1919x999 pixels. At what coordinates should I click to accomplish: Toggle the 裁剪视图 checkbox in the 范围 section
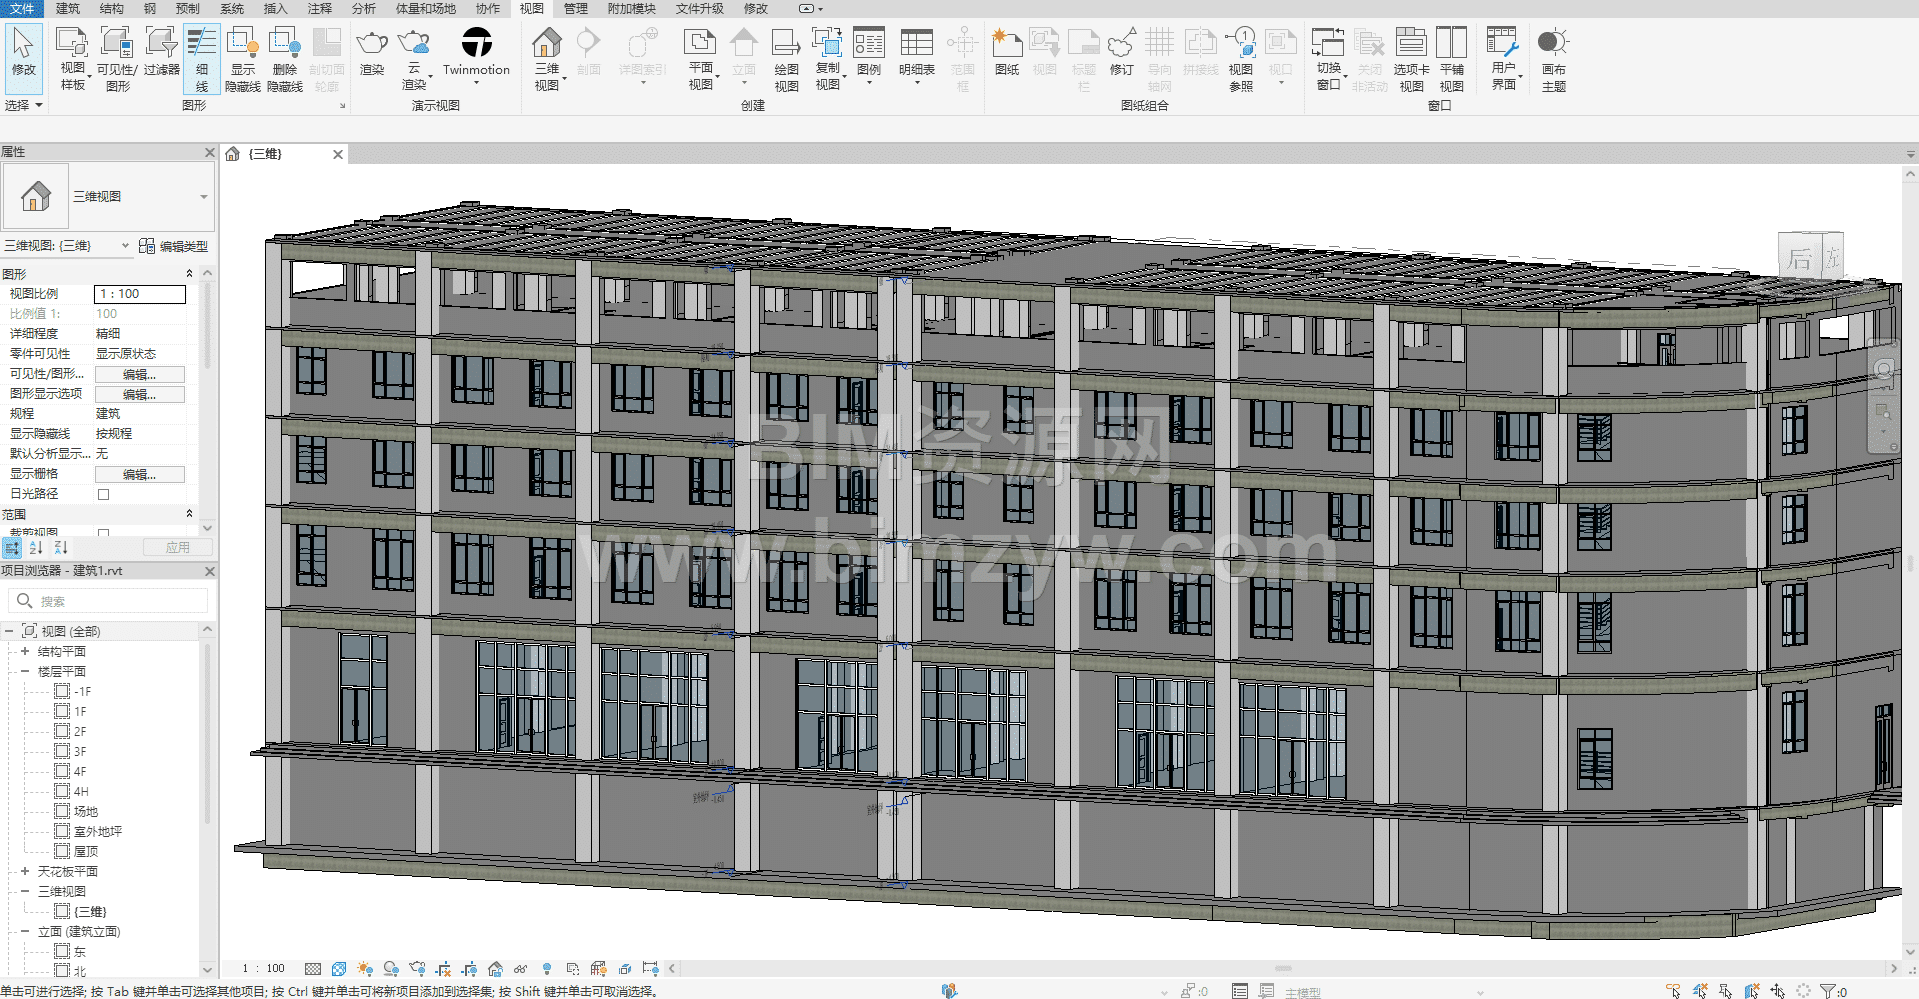point(103,533)
